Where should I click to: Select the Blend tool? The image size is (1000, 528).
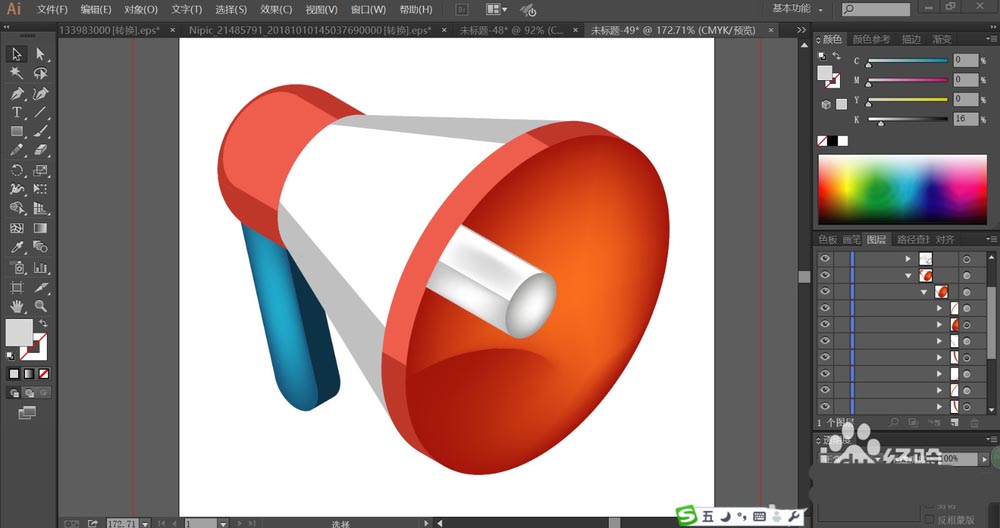click(40, 247)
